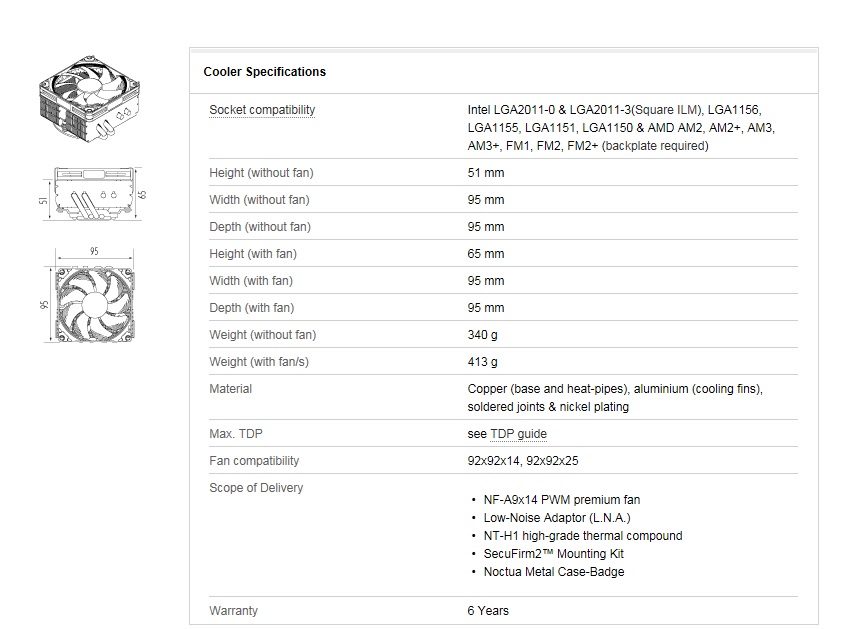Click the 340 g weight value
This screenshot has width=849, height=629.
482,335
